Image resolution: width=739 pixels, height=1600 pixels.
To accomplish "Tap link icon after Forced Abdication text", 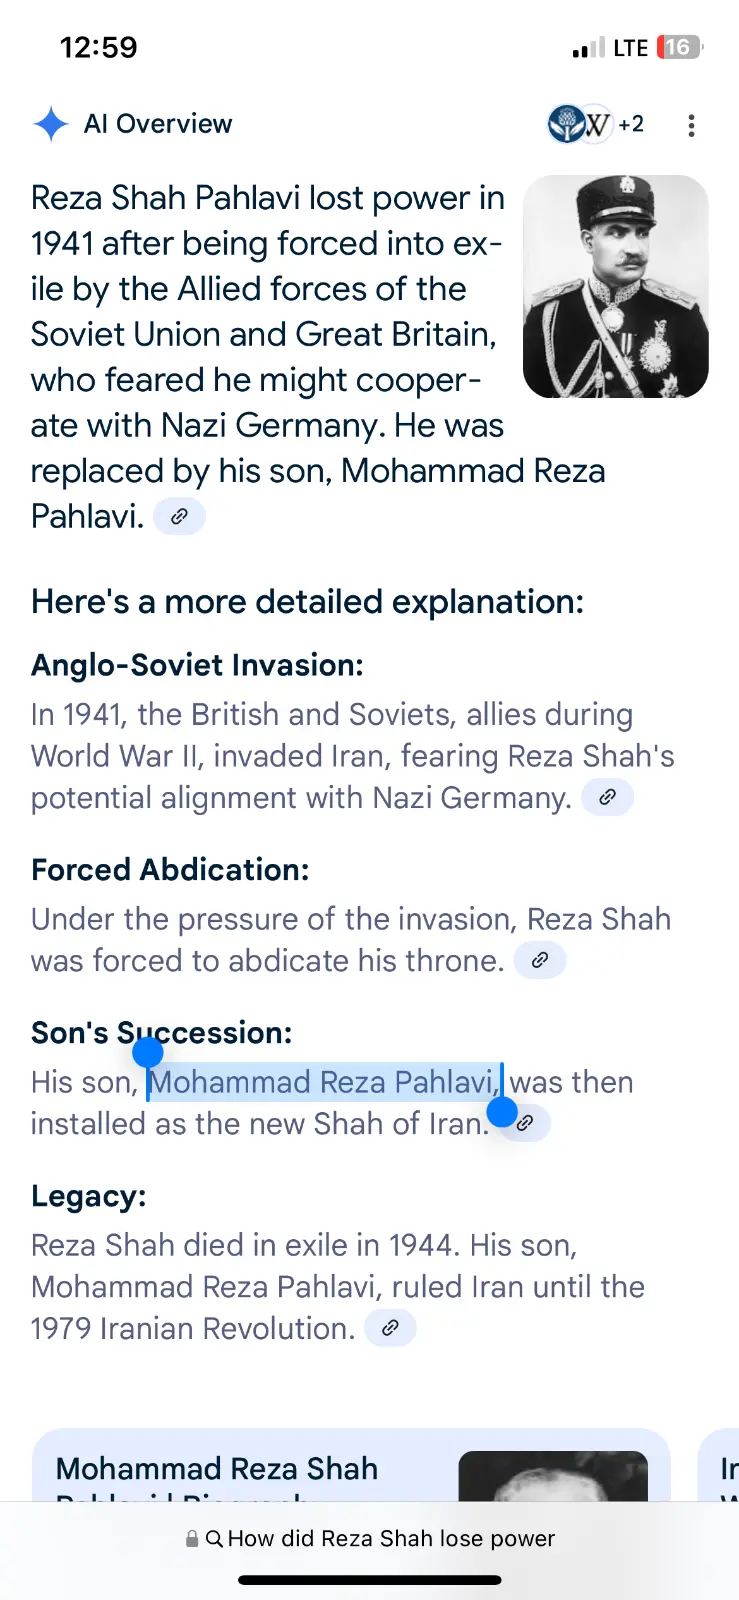I will [540, 961].
